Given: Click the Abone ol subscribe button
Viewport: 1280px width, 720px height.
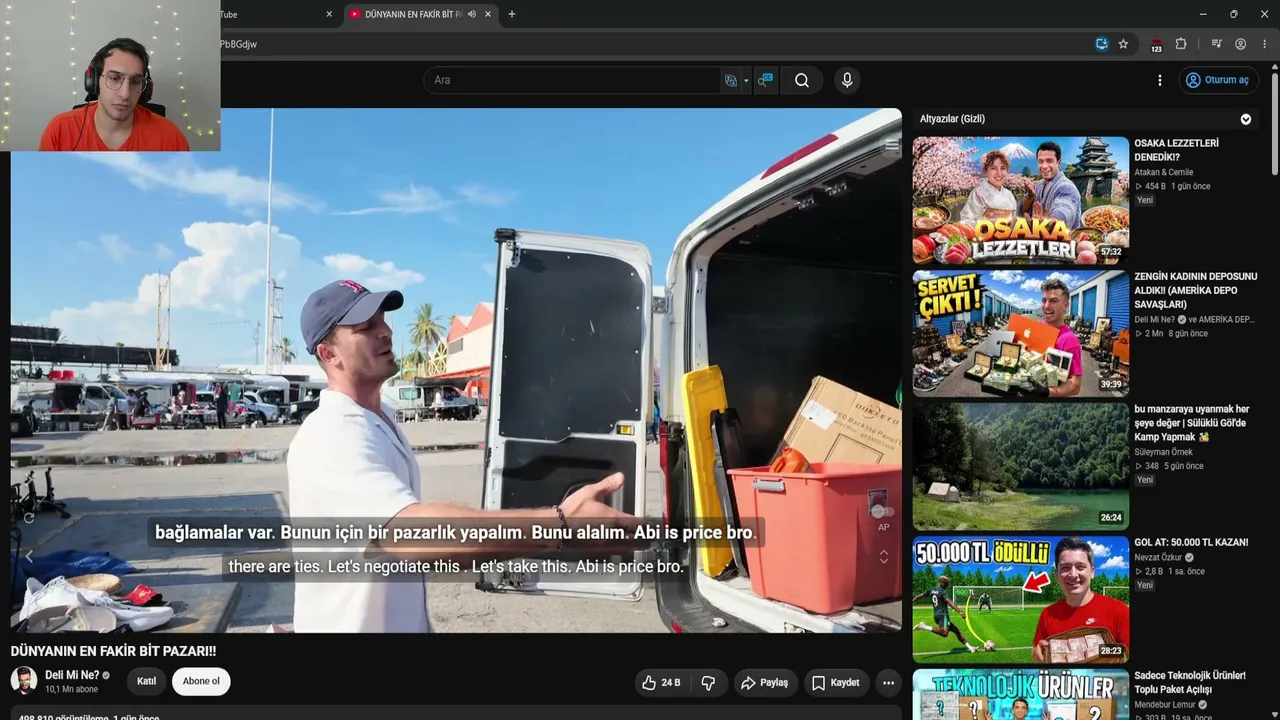Looking at the screenshot, I should (x=201, y=681).
